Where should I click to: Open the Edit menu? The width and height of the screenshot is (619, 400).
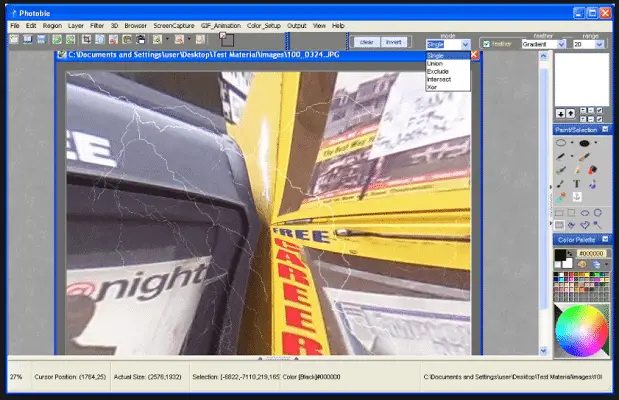[31, 26]
